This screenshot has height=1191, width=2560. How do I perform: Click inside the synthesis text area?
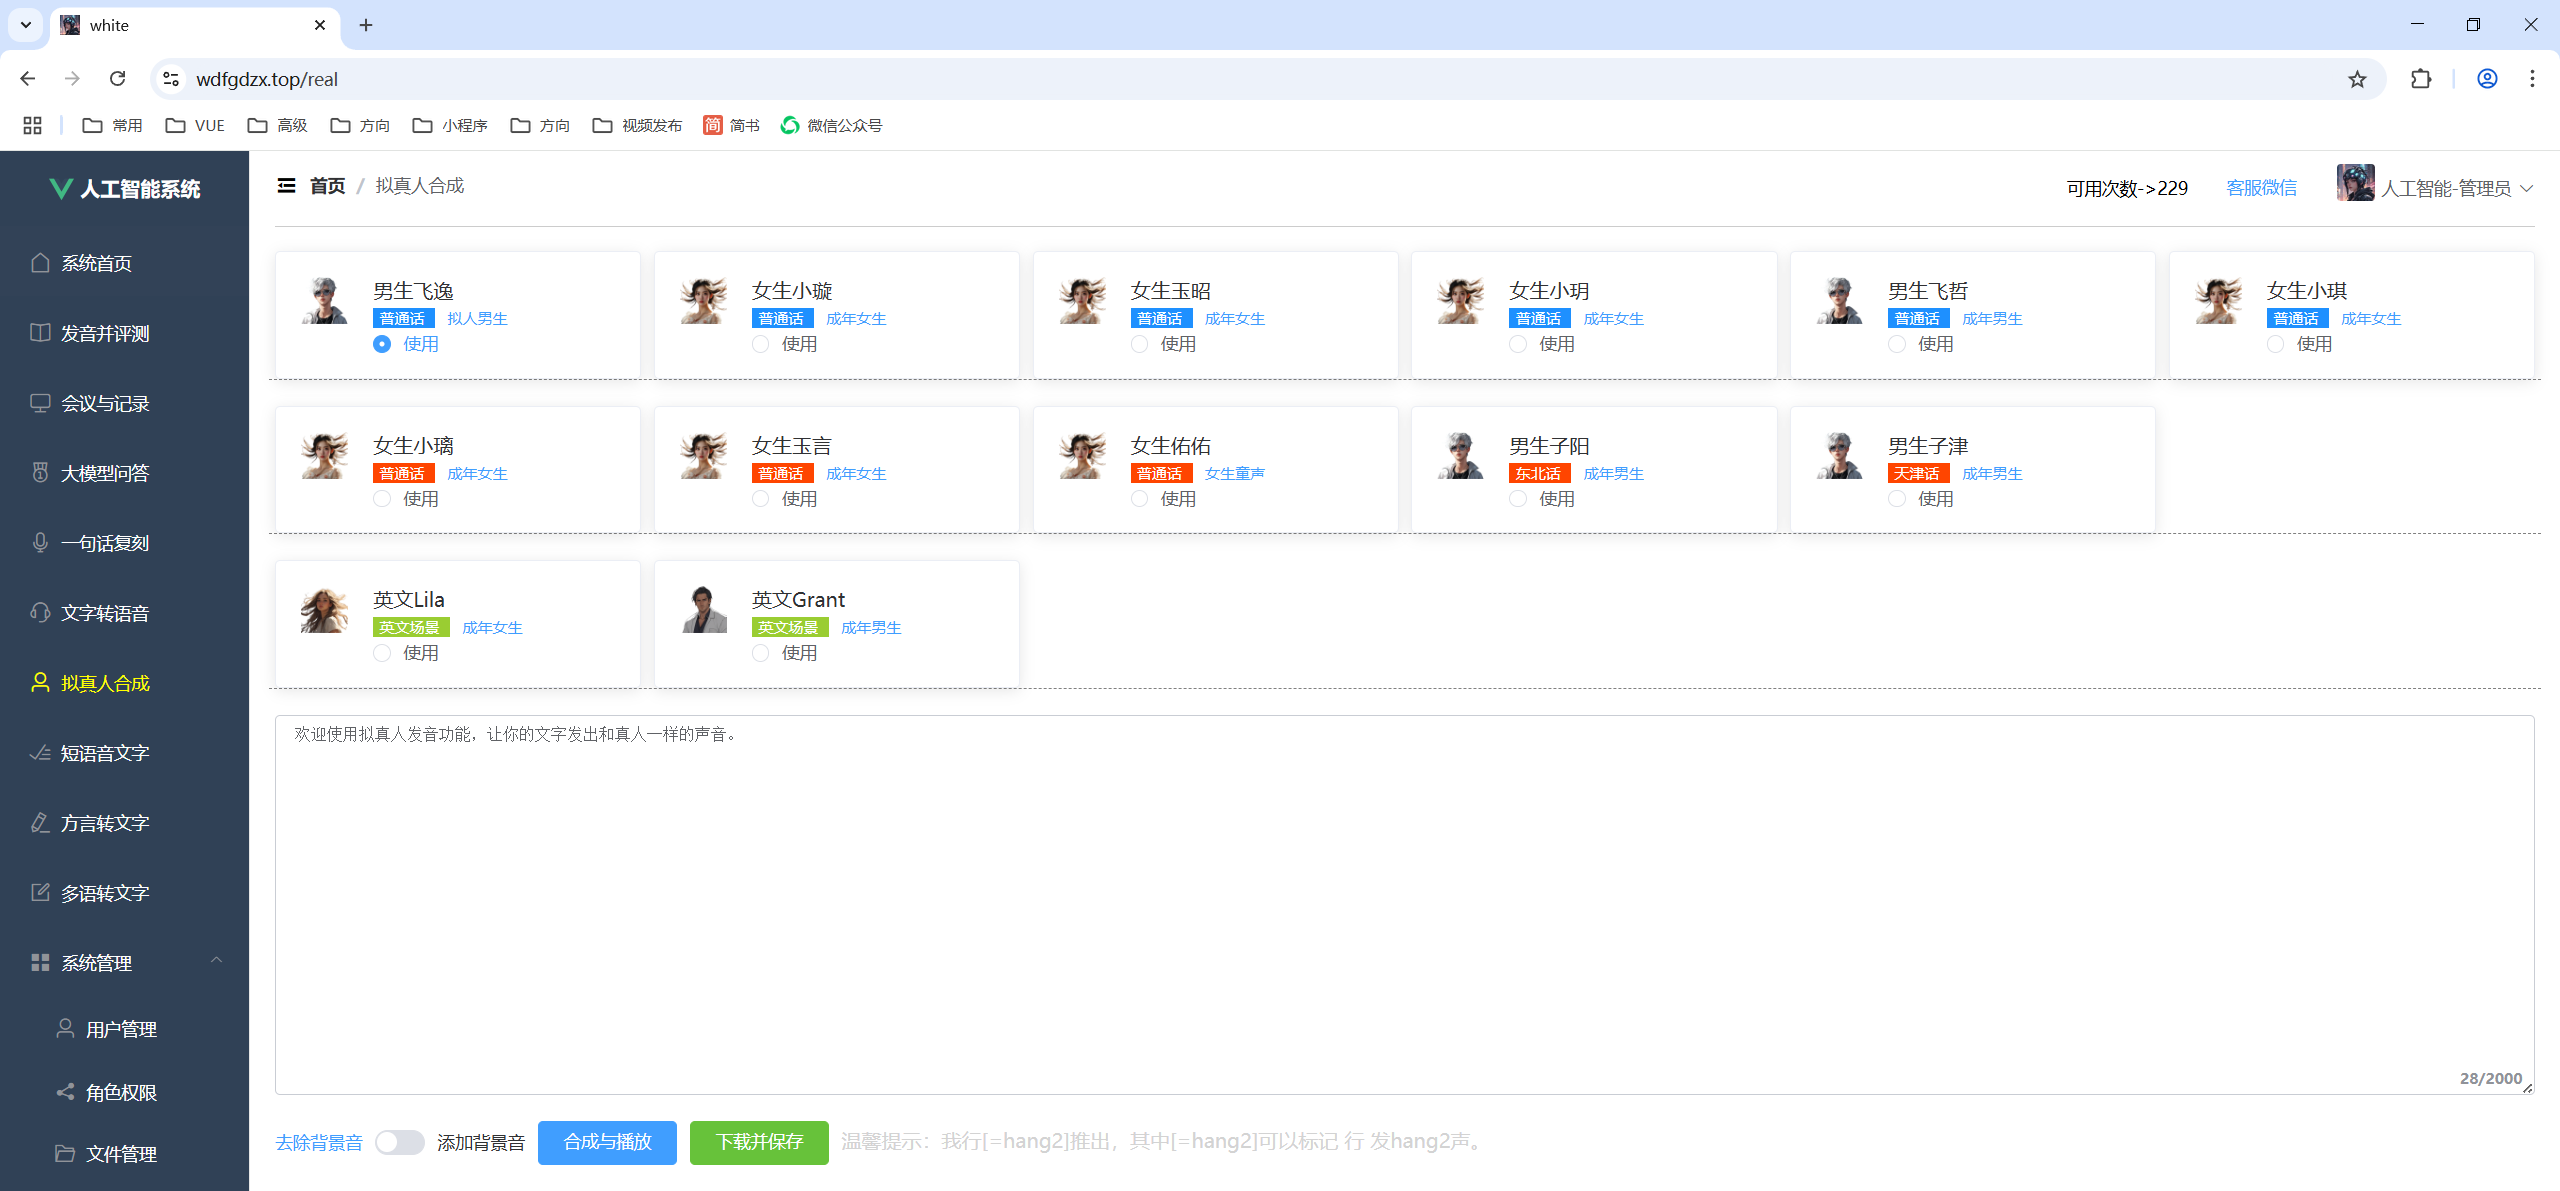click(x=1404, y=905)
